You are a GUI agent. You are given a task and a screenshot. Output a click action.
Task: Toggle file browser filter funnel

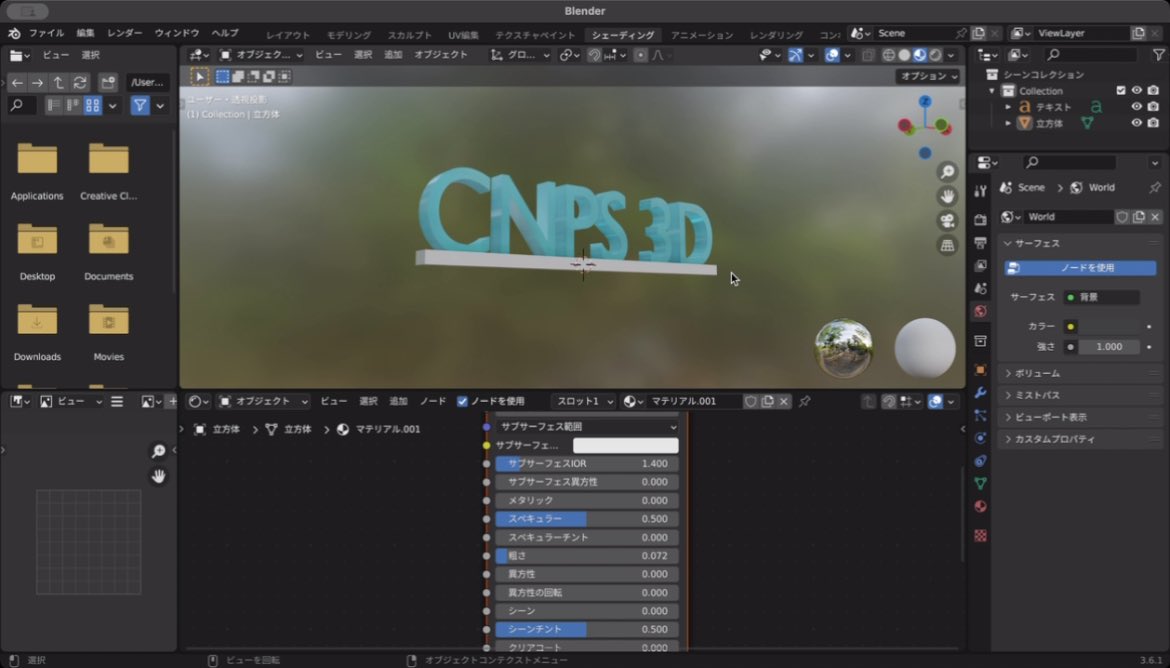(140, 106)
